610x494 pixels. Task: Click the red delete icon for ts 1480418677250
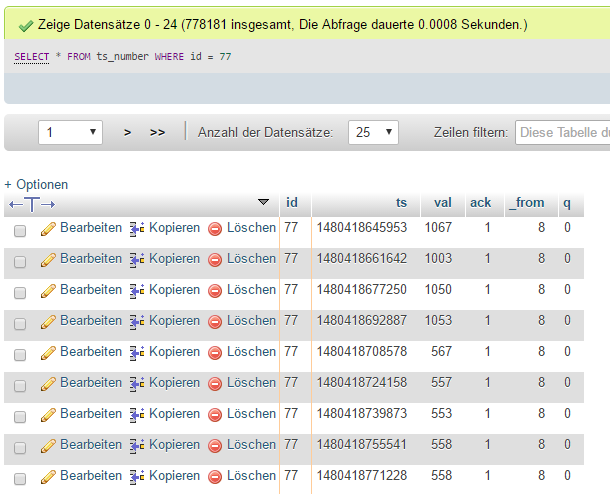click(215, 291)
